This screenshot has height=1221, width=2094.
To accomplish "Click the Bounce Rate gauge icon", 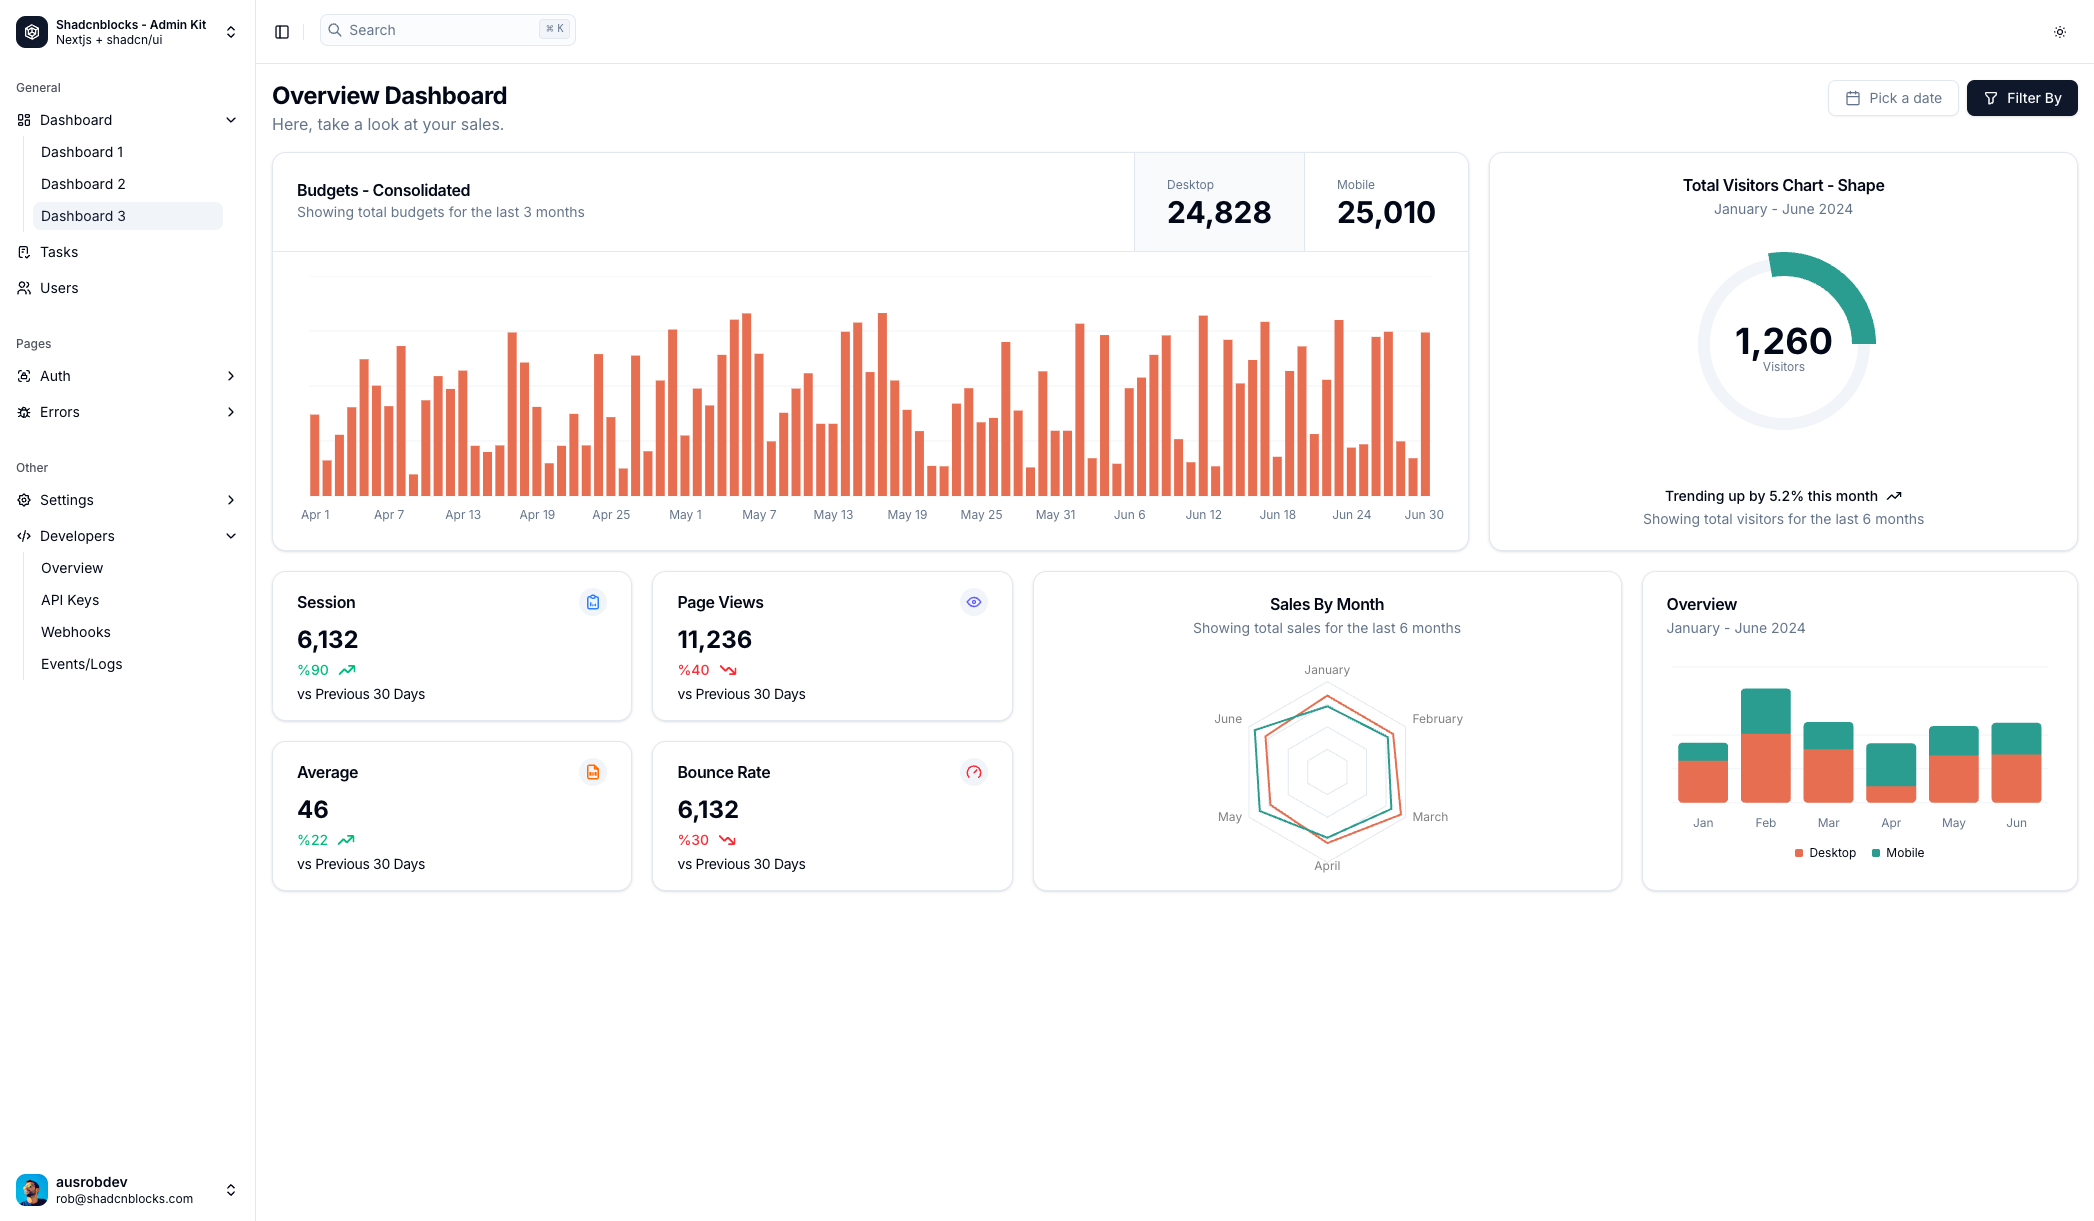I will point(974,772).
